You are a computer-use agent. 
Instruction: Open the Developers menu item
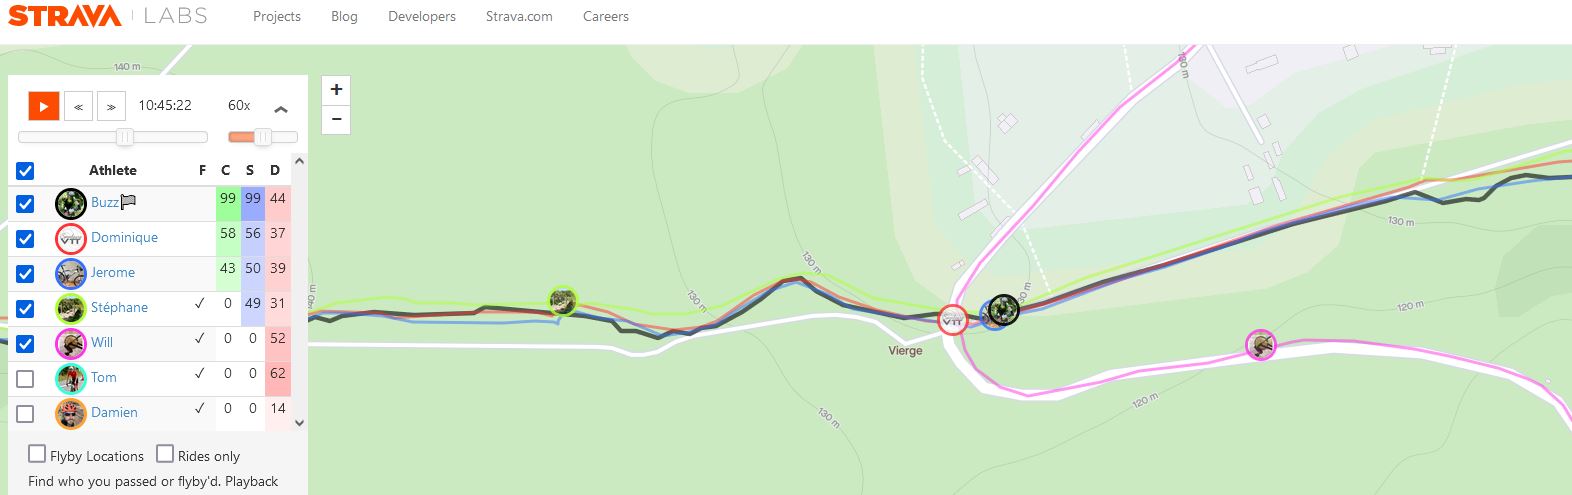[x=422, y=17]
